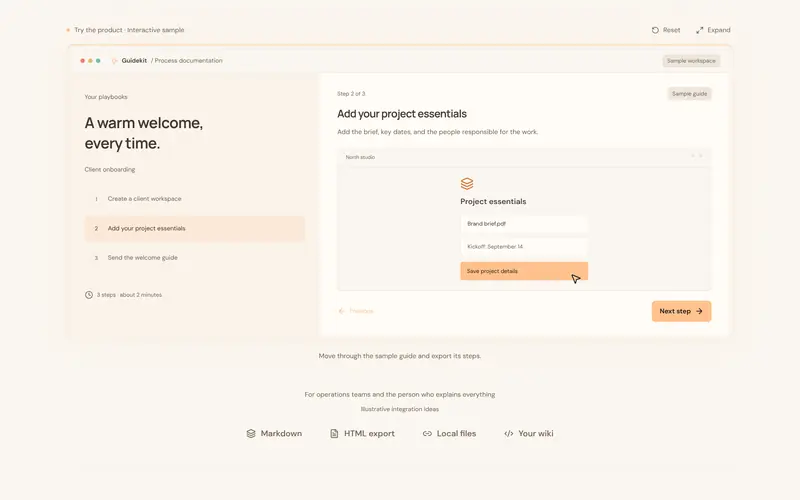Click the Process documentation breadcrumb
The height and width of the screenshot is (500, 800).
tap(188, 61)
